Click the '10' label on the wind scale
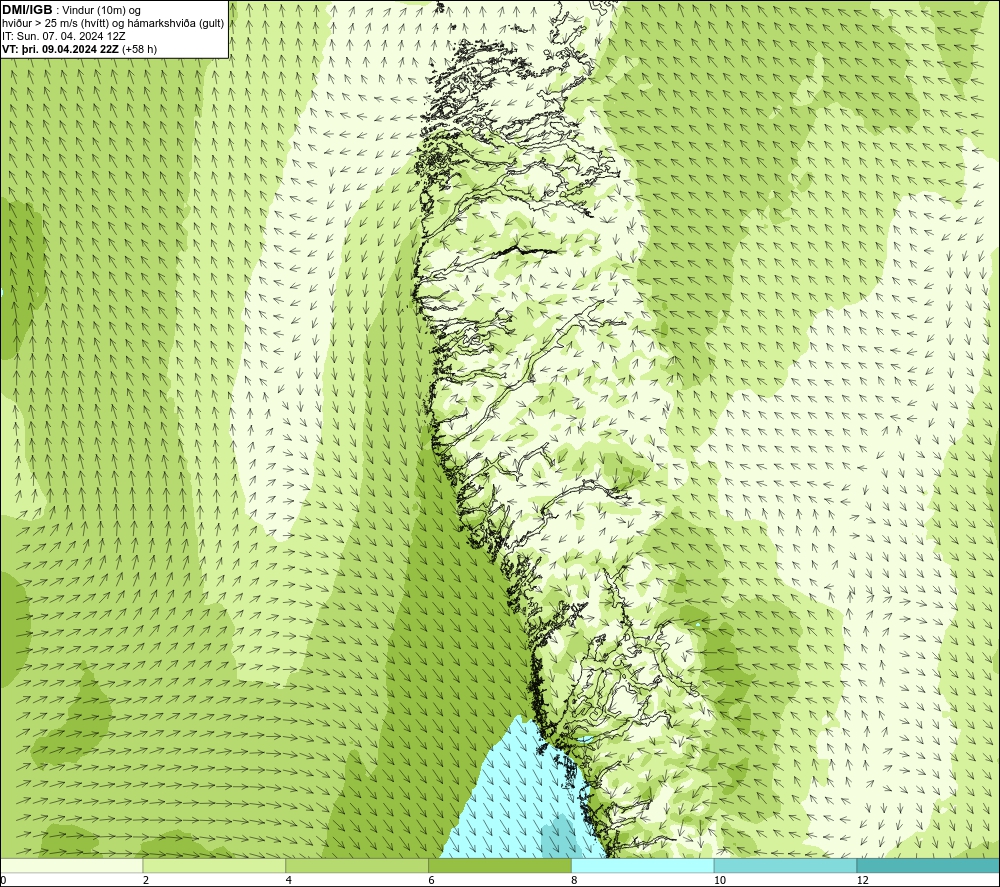1000x887 pixels. click(720, 881)
